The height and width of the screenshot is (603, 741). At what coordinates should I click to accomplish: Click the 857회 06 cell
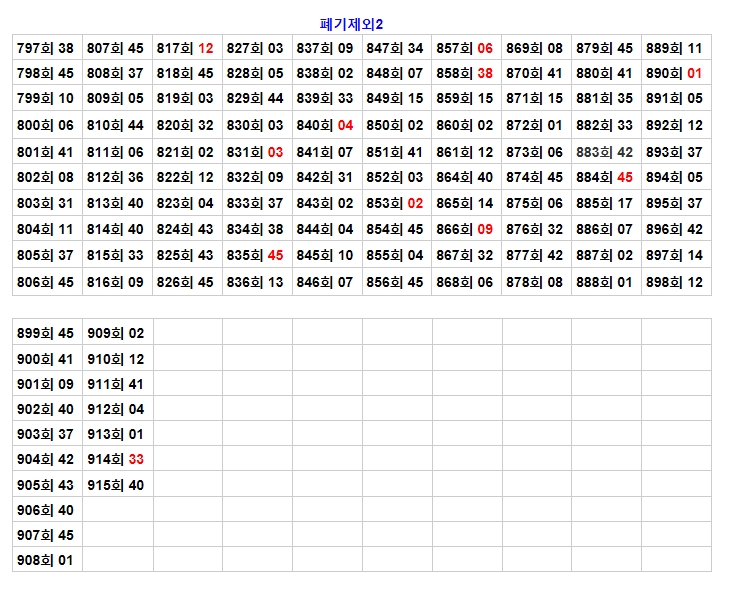coord(466,48)
